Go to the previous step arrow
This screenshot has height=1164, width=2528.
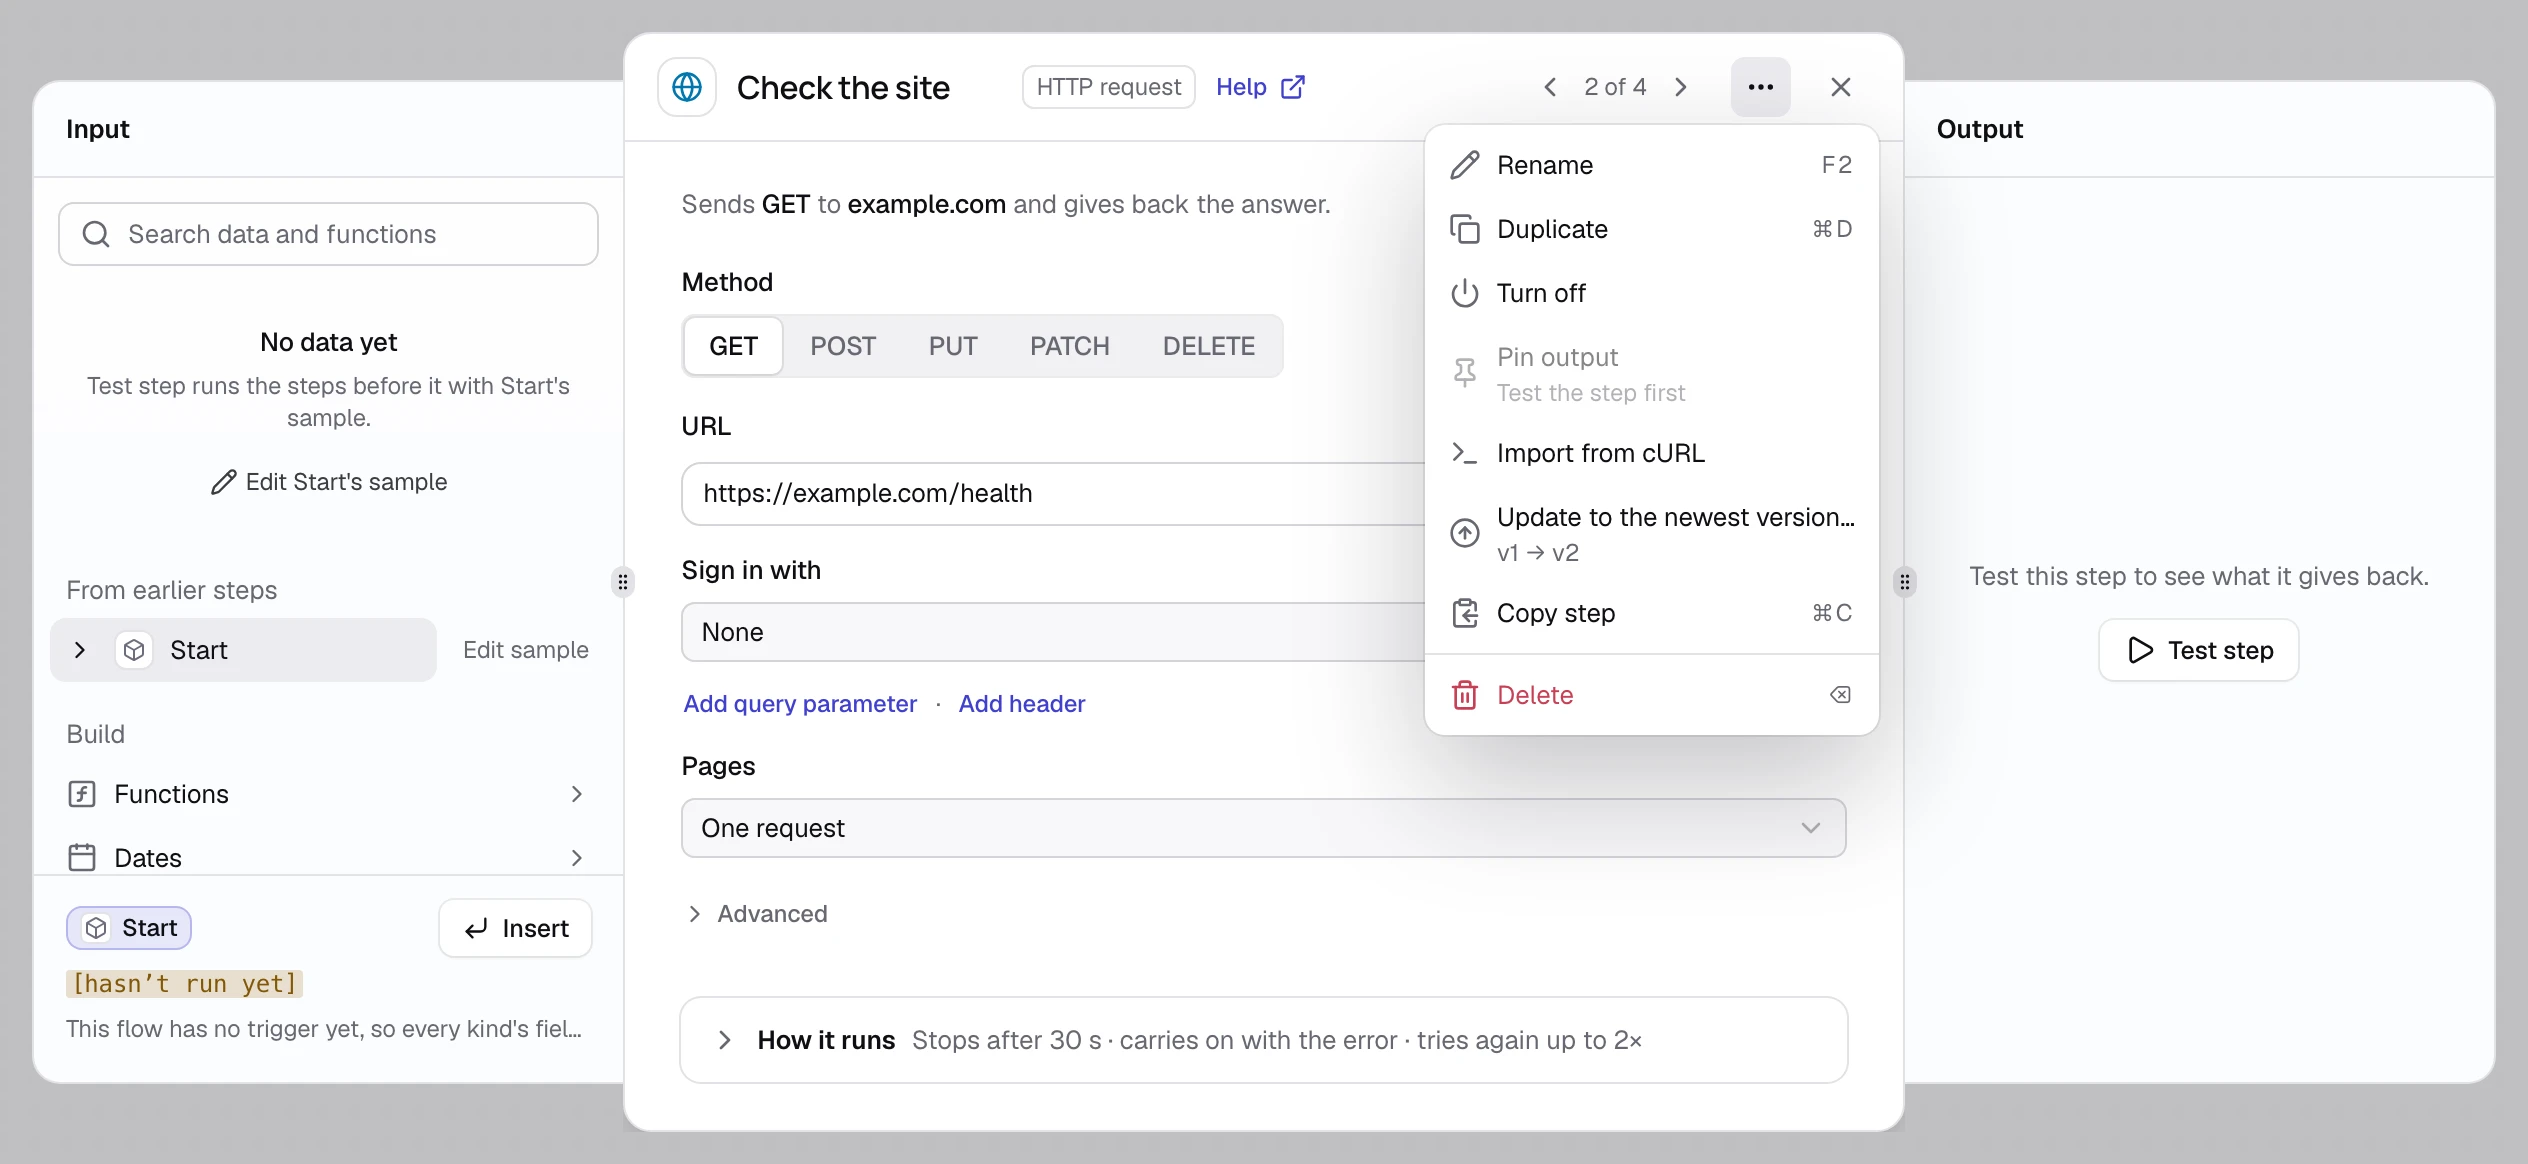[x=1550, y=87]
